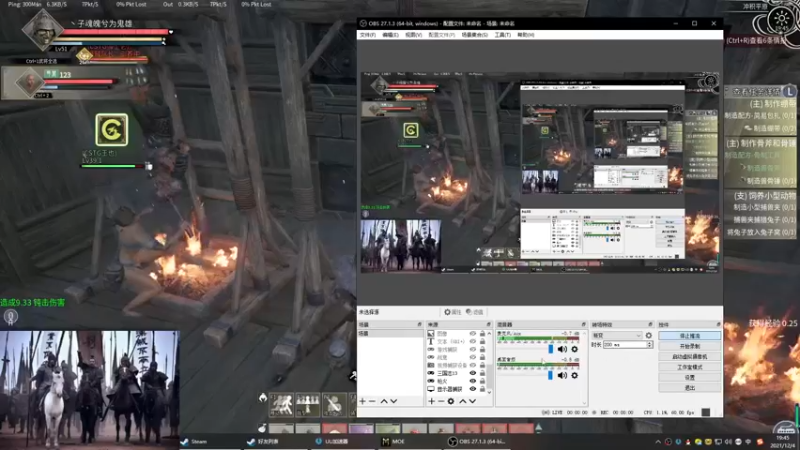Open microphone audio settings gear

tap(574, 349)
